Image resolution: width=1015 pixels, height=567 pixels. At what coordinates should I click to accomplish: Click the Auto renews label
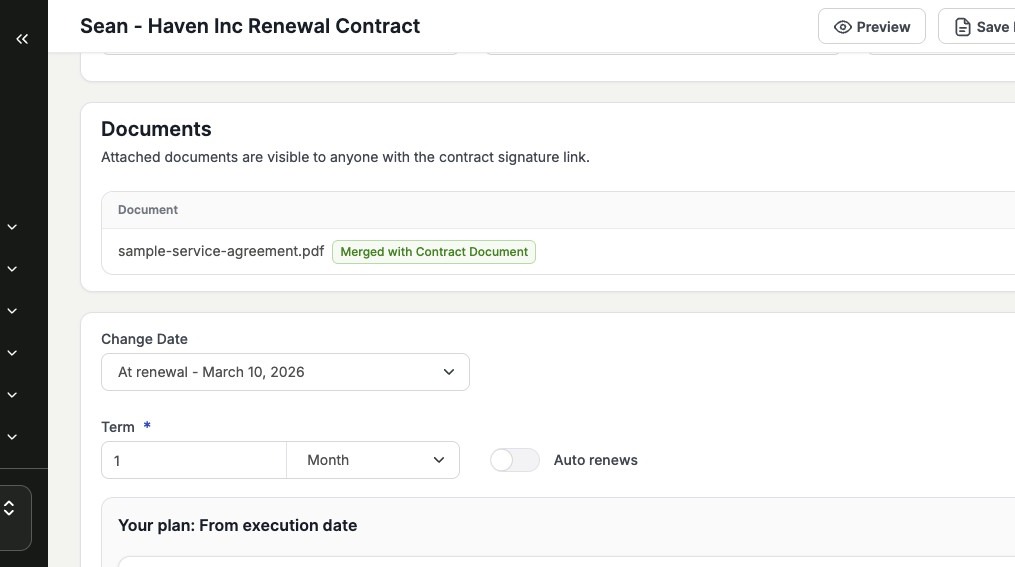[x=595, y=460]
